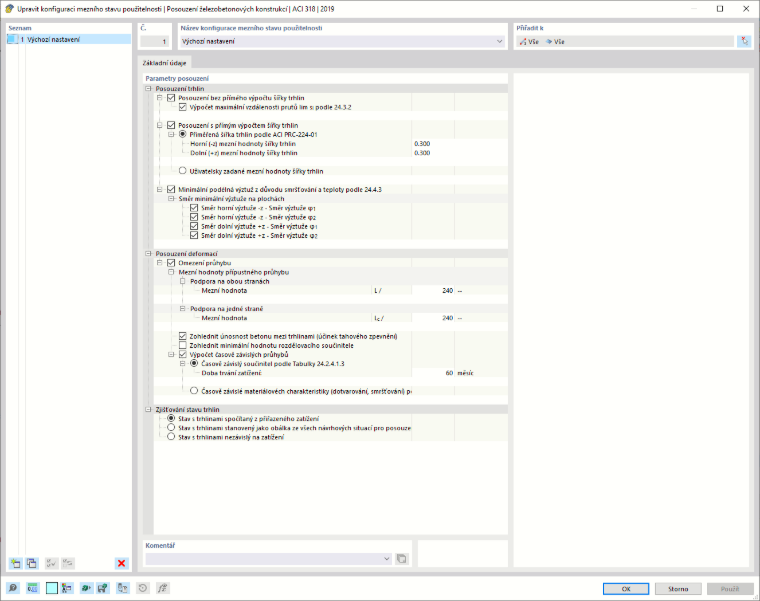Image resolution: width=760 pixels, height=601 pixels.
Task: Toggle Minimální podélná výztuž podle 24.4.3 checkbox
Action: [171, 190]
